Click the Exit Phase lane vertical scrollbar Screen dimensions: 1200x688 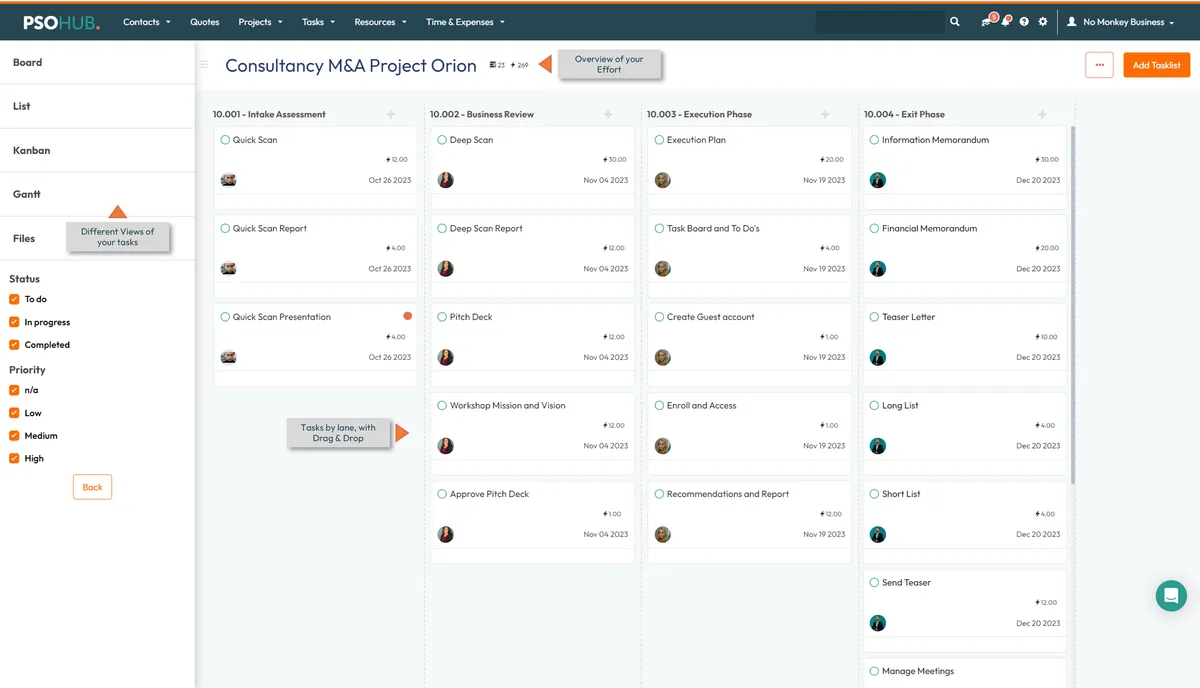pyautogui.click(x=1073, y=305)
